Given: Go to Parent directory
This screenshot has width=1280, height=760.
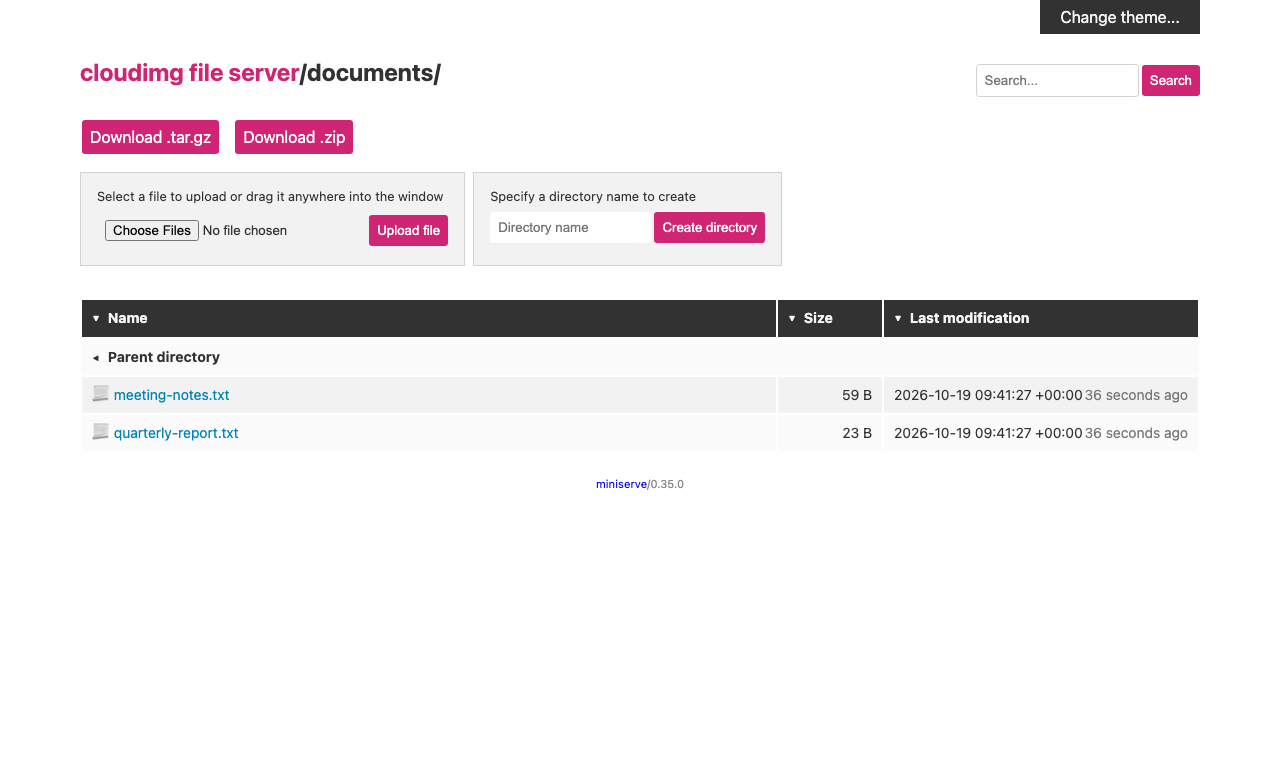Looking at the screenshot, I should pyautogui.click(x=164, y=357).
